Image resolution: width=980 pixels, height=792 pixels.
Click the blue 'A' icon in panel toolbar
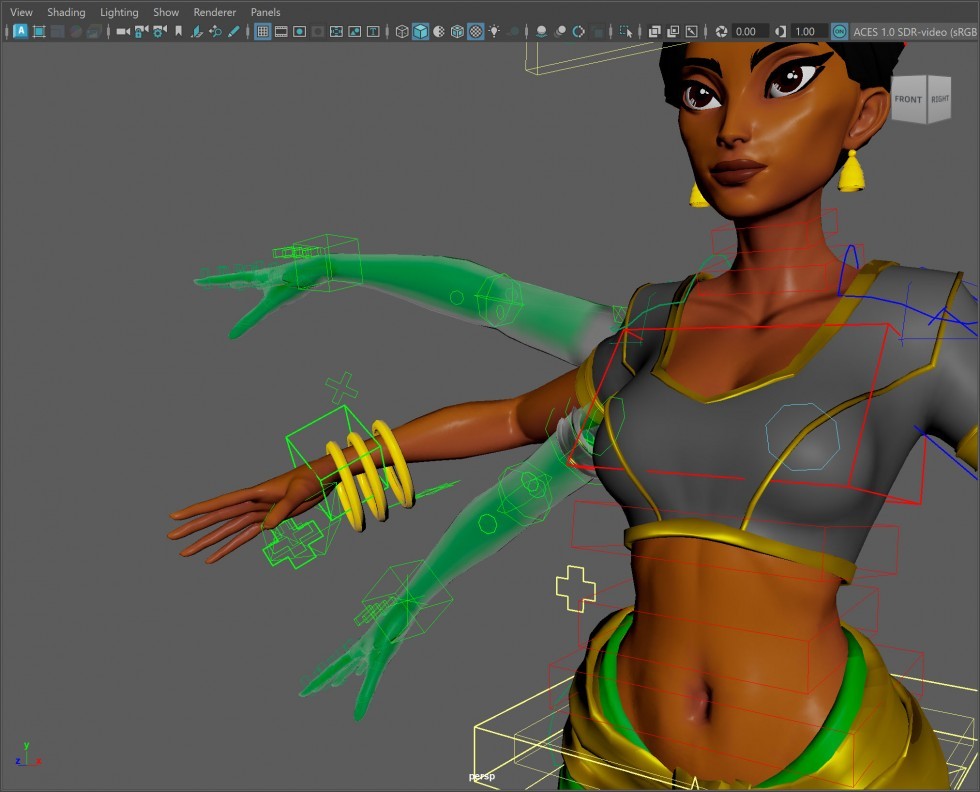[21, 31]
